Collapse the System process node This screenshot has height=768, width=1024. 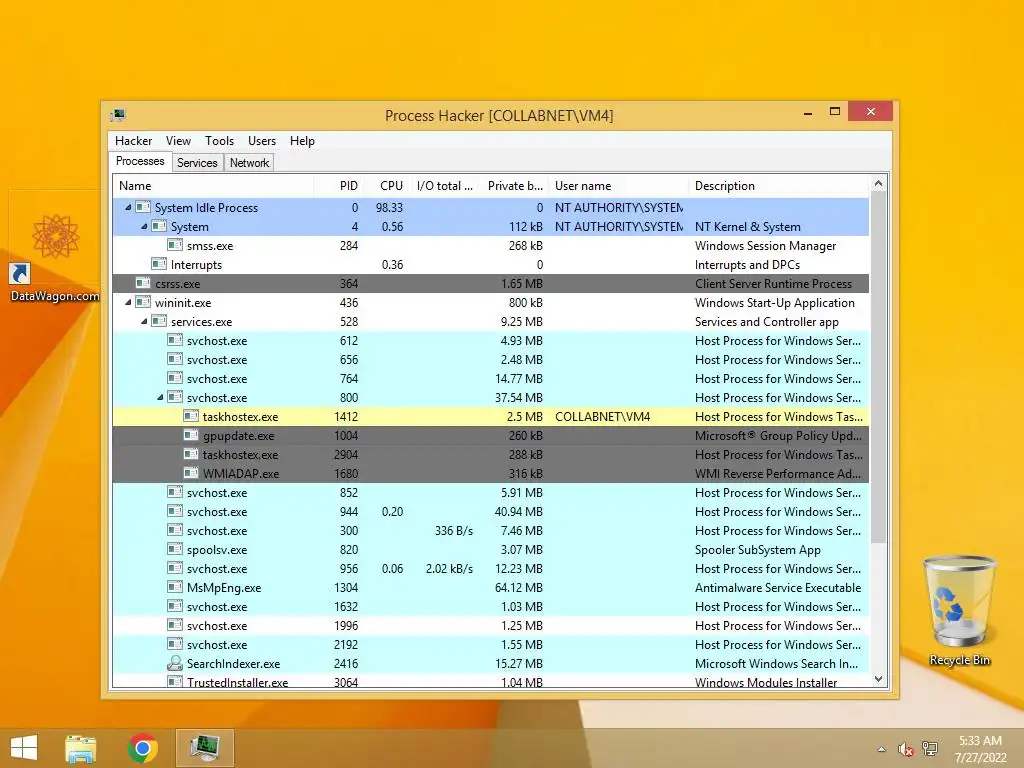tap(144, 227)
